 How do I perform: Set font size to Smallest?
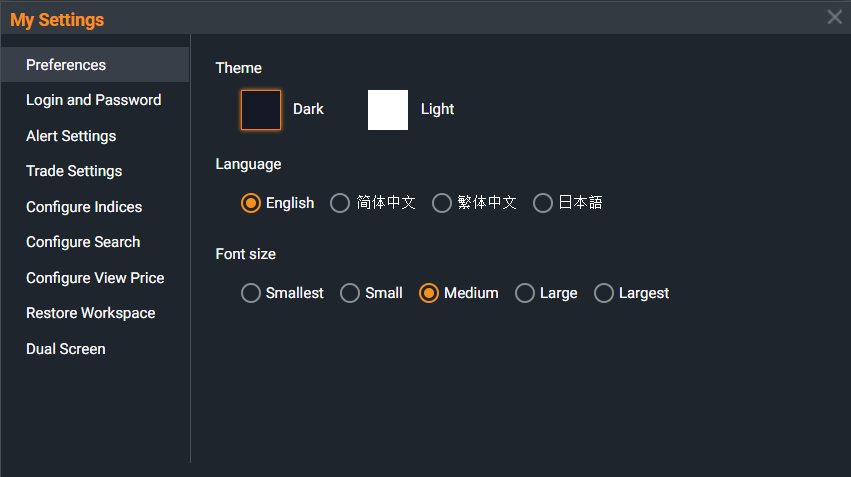pyautogui.click(x=251, y=293)
